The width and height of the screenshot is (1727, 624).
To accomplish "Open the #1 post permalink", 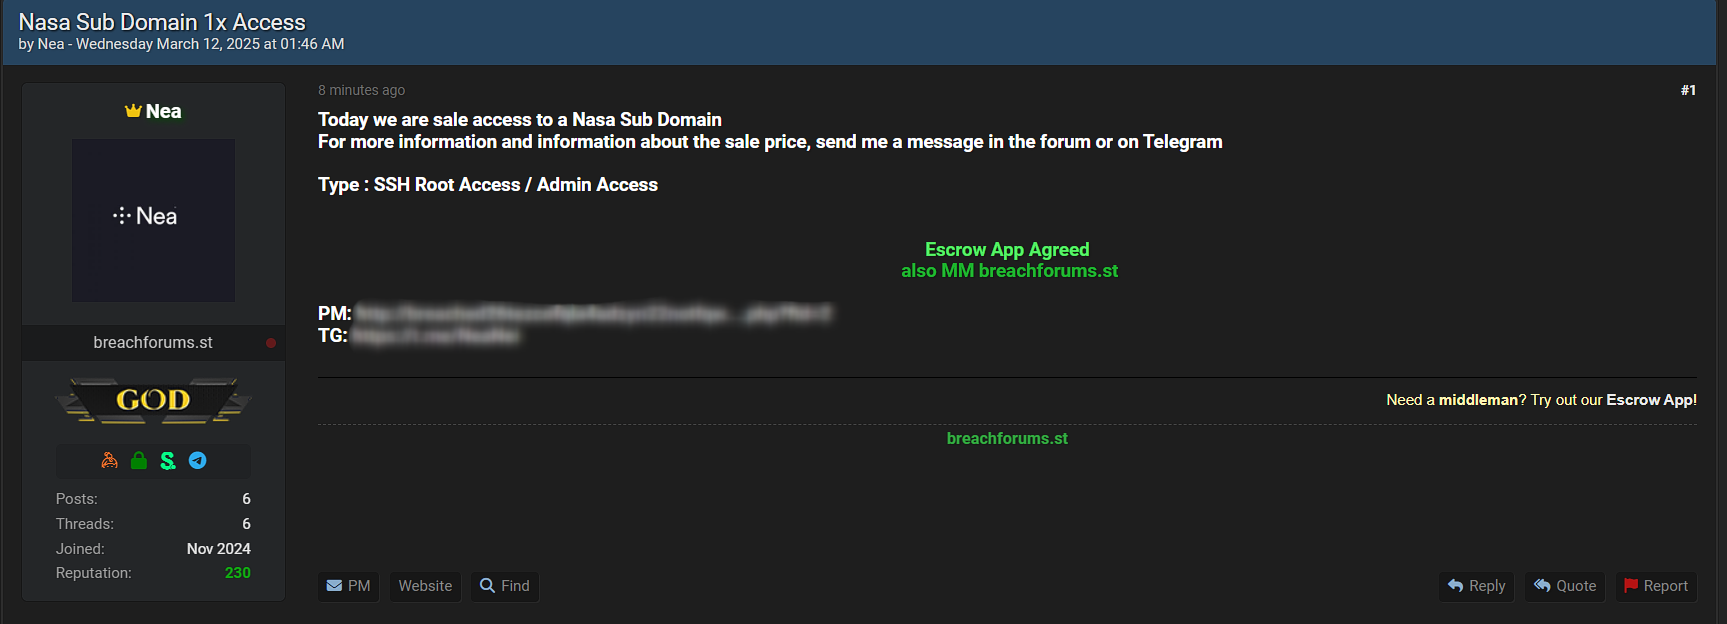I will click(x=1688, y=90).
